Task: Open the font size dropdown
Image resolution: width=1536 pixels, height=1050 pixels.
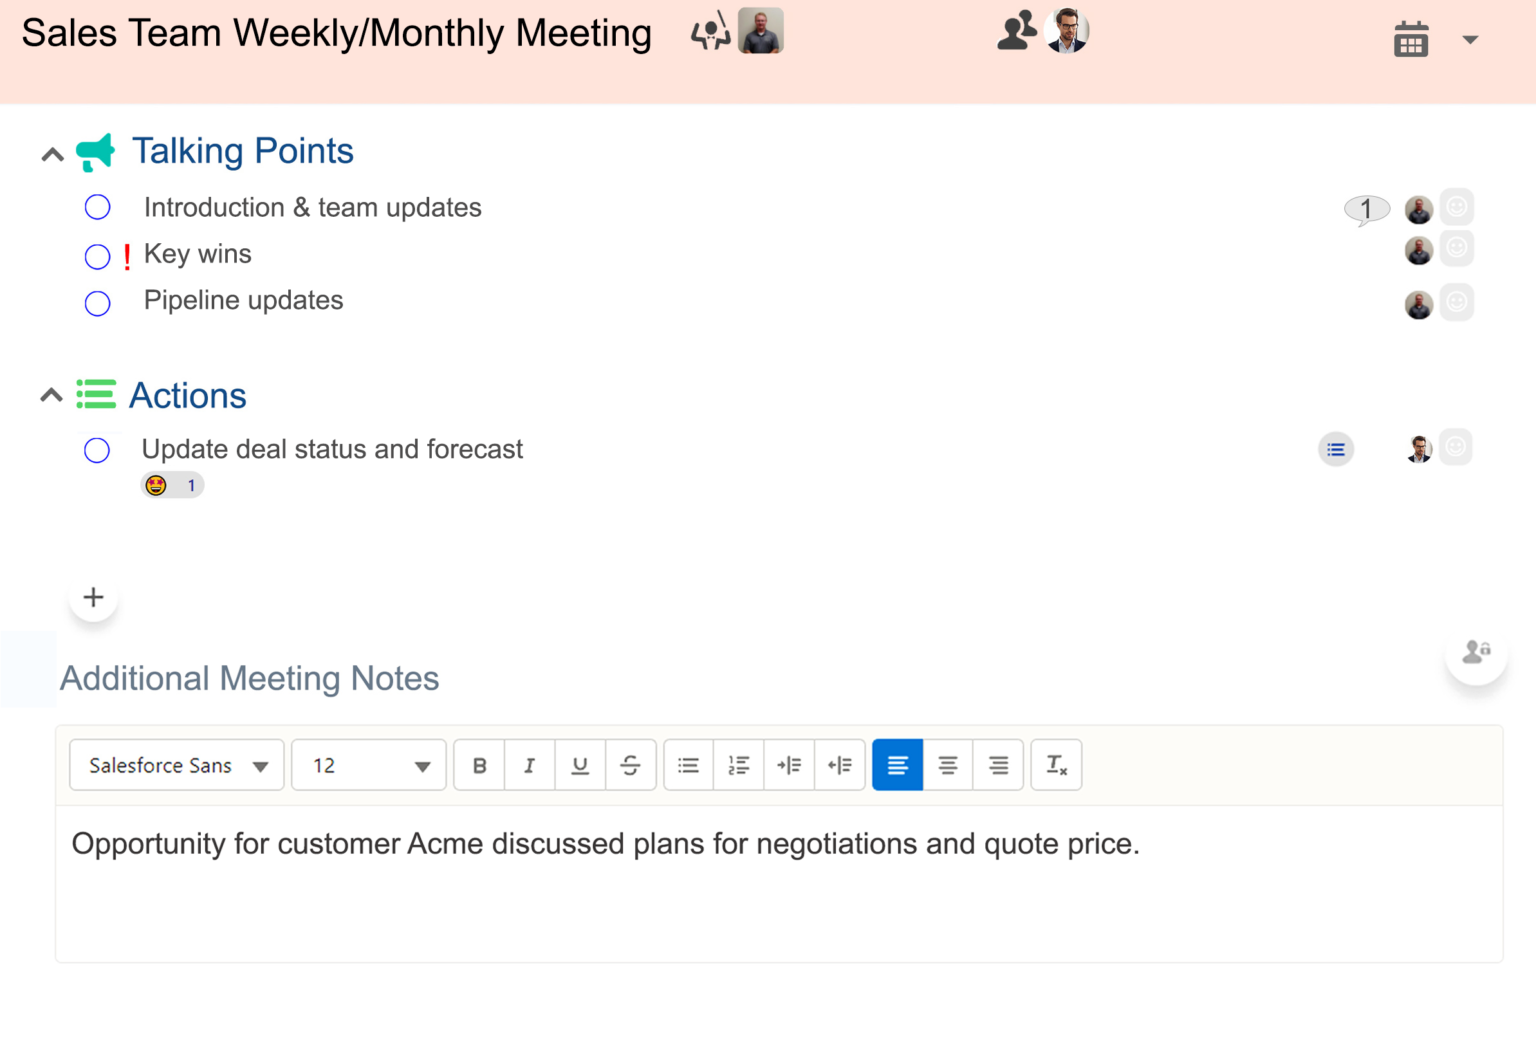Action: [x=368, y=765]
